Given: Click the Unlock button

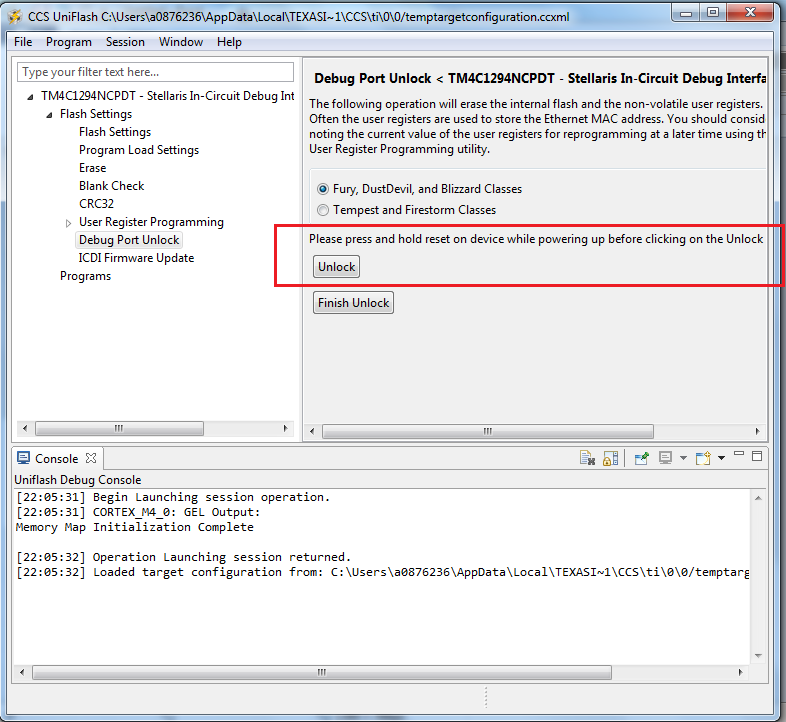Looking at the screenshot, I should pos(336,267).
